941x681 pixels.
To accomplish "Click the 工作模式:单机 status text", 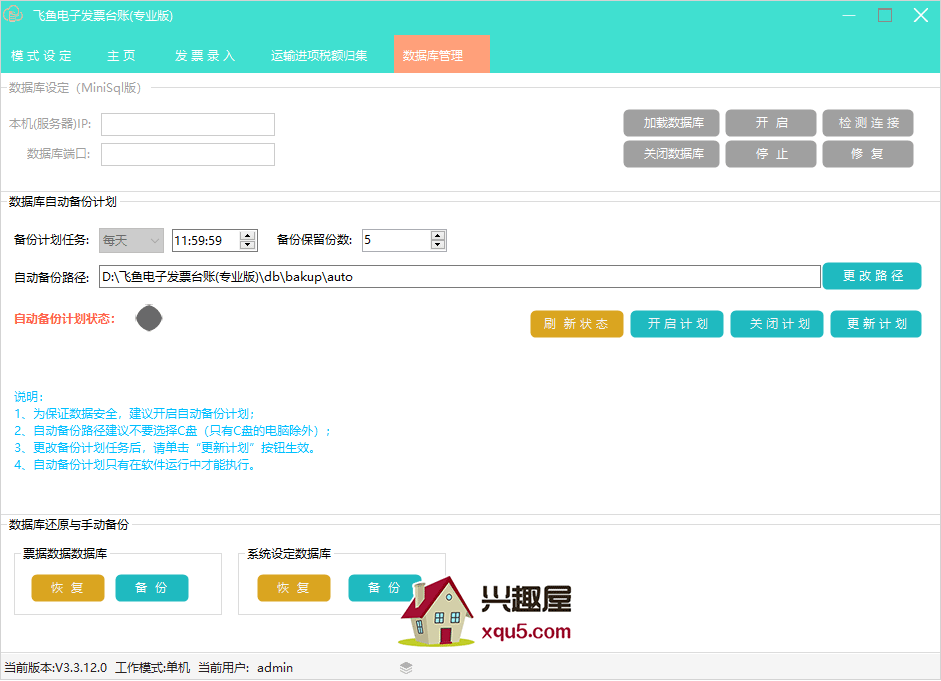I will (x=152, y=668).
